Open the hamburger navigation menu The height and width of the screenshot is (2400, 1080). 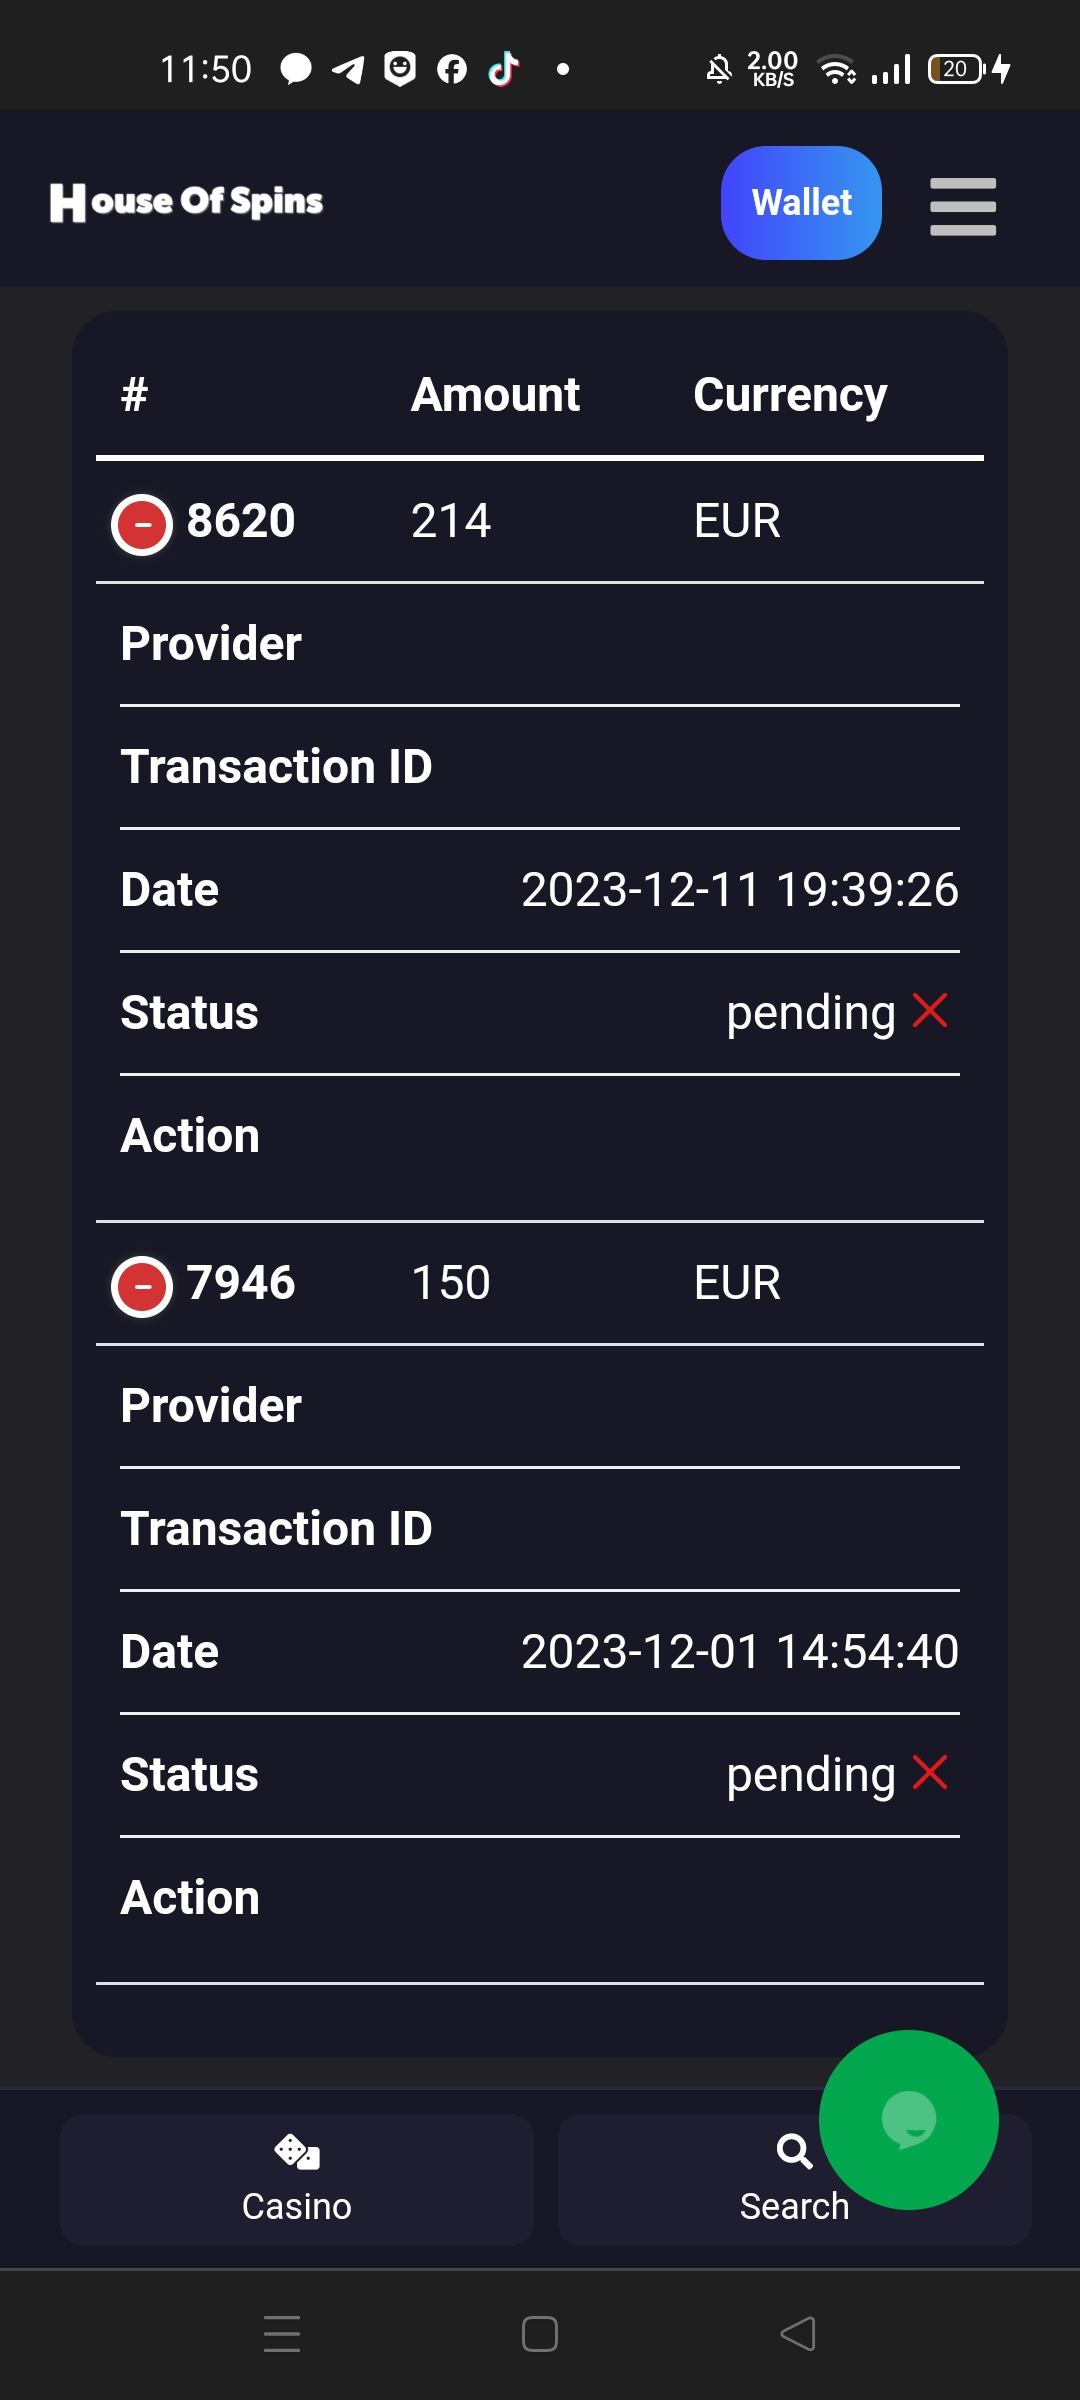point(962,206)
